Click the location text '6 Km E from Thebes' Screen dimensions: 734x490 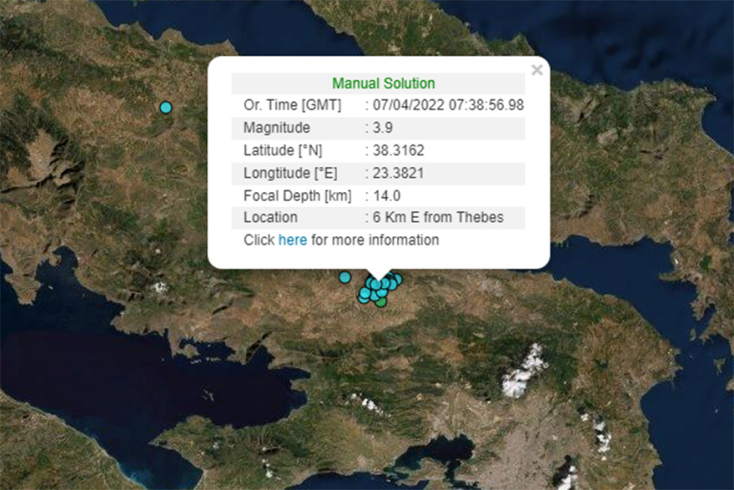(x=438, y=218)
